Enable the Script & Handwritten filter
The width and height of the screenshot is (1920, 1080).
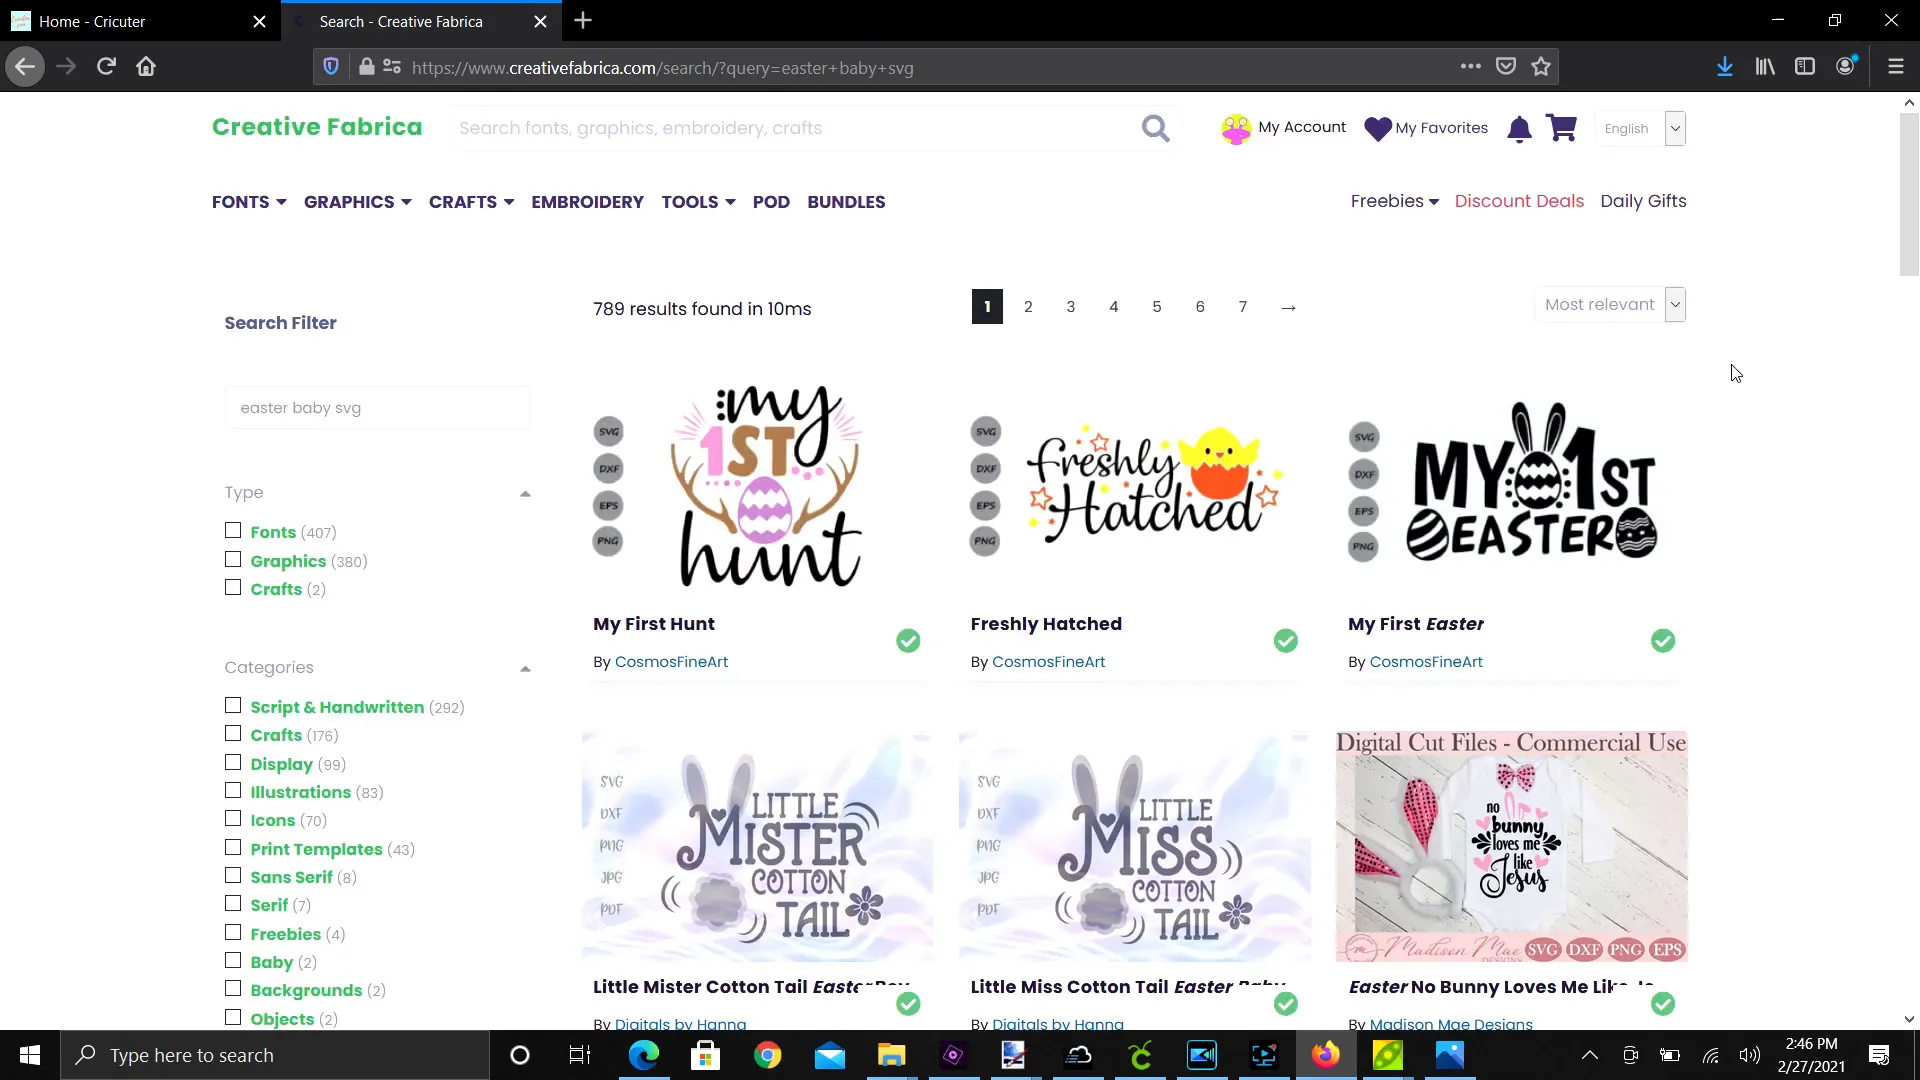point(232,705)
